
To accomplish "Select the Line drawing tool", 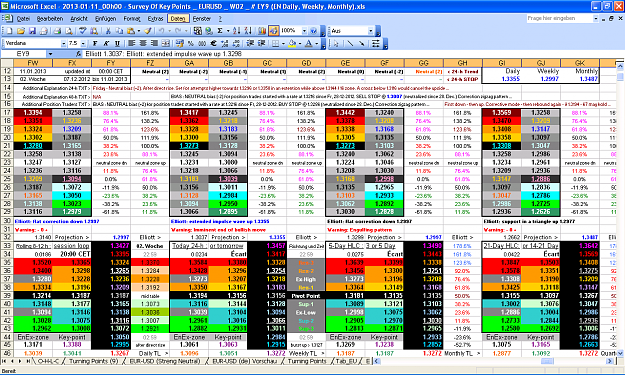I will [350, 43].
